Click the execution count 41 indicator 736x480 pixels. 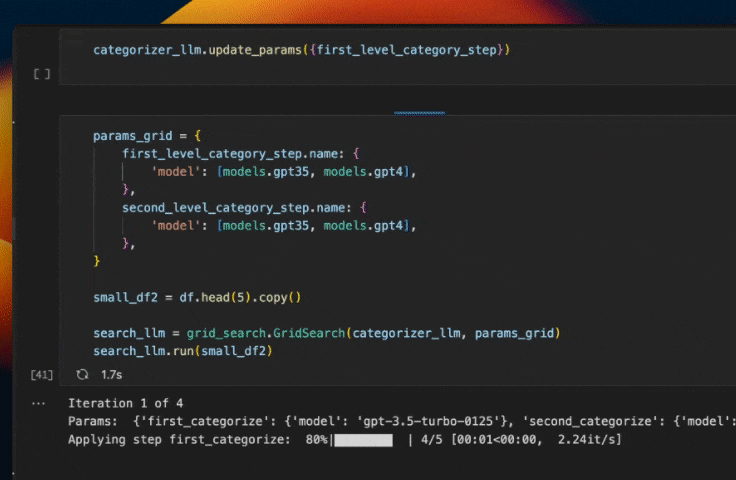pyautogui.click(x=41, y=374)
